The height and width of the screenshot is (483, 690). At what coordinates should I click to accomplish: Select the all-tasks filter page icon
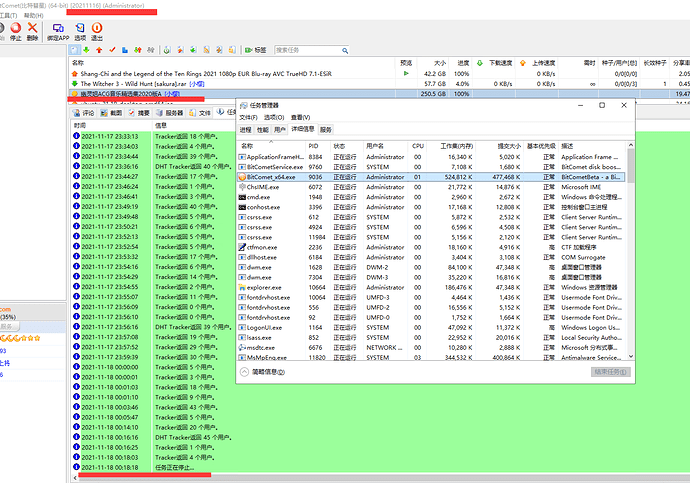74,50
